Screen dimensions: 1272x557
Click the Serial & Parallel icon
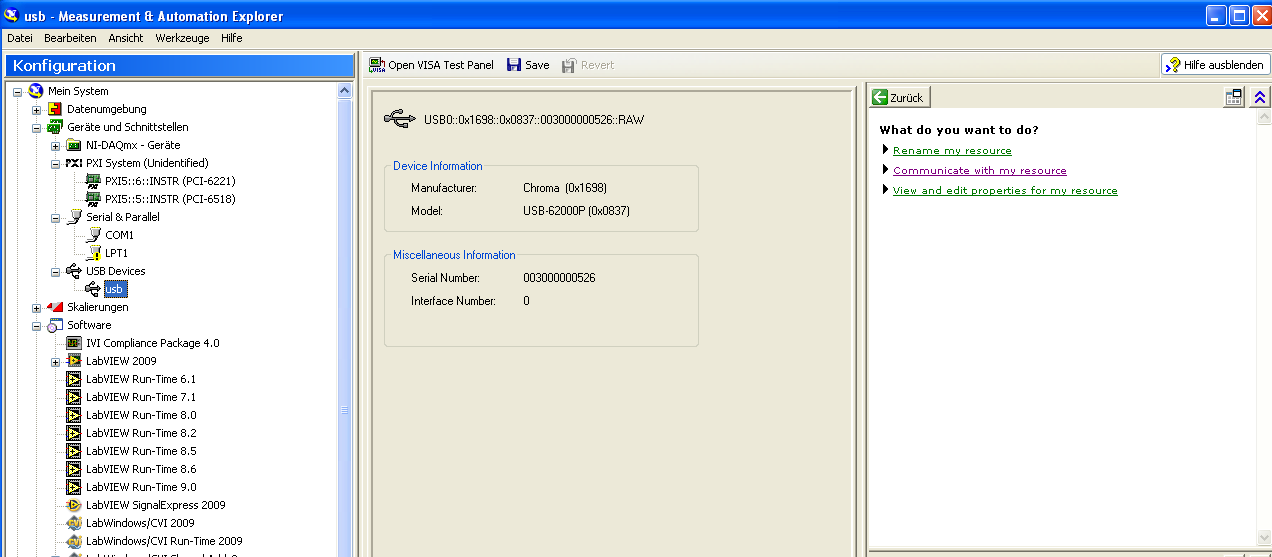pos(74,217)
